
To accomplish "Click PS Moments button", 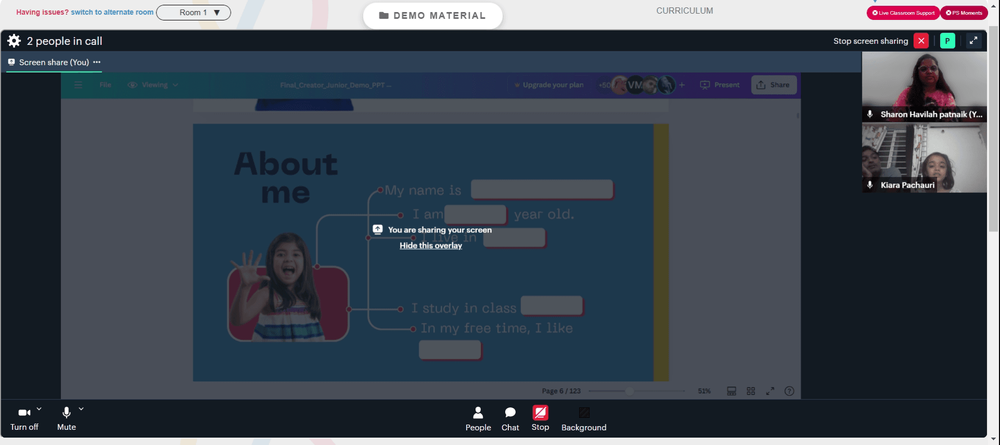I will pos(964,13).
